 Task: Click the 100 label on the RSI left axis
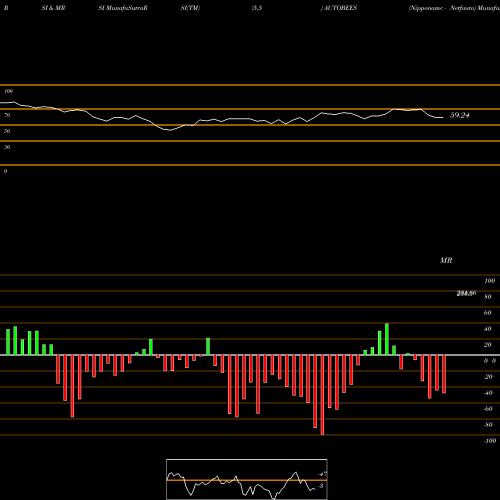click(9, 91)
